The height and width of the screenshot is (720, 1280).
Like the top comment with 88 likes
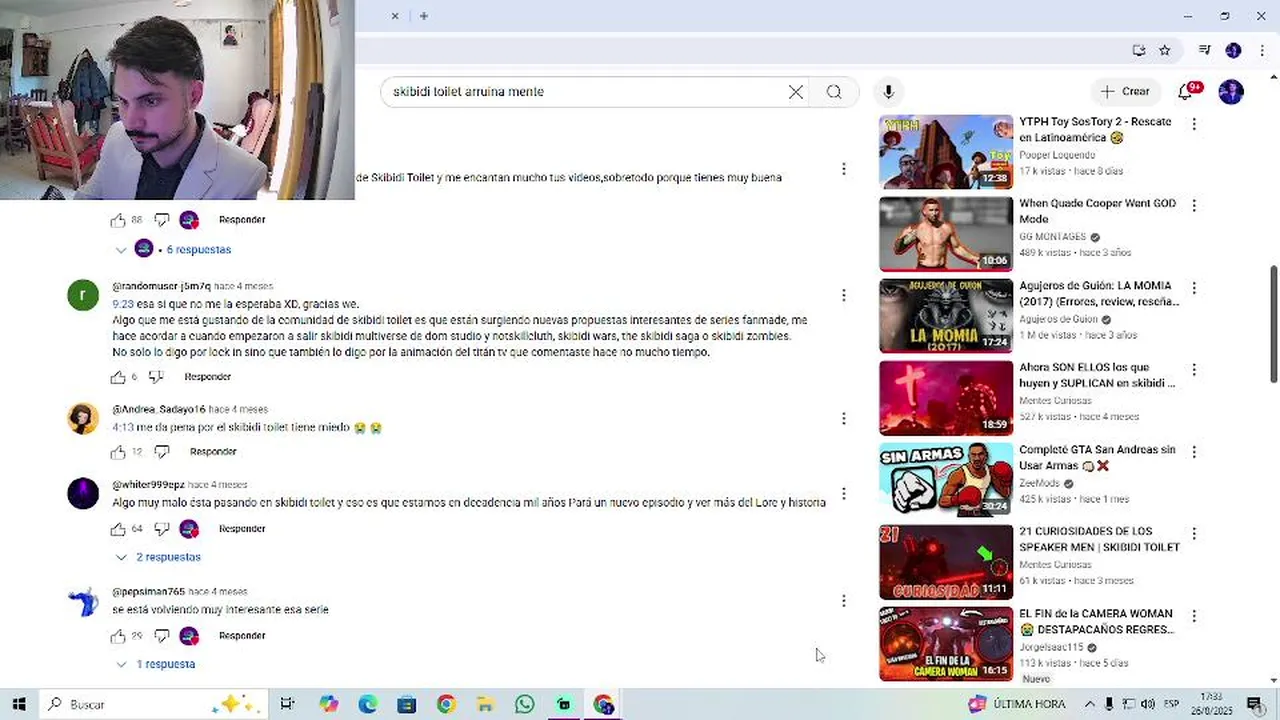coord(118,220)
